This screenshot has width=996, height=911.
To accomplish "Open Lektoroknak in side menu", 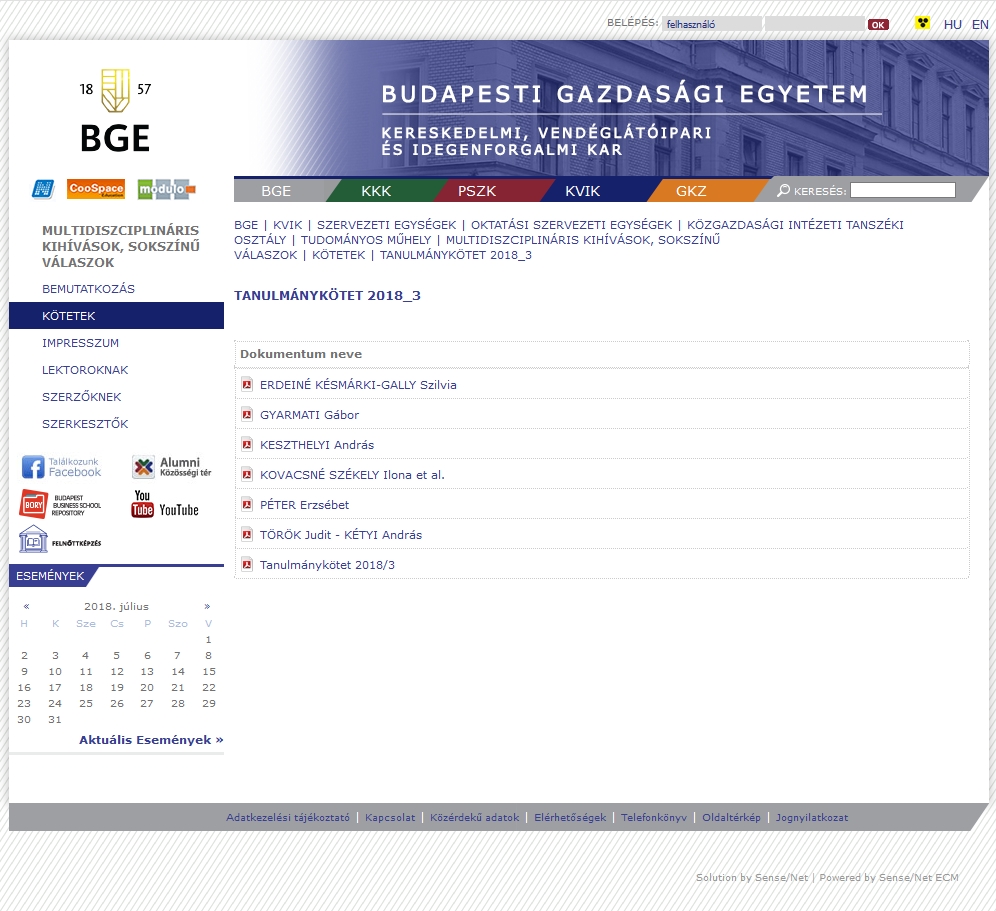I will tap(85, 370).
